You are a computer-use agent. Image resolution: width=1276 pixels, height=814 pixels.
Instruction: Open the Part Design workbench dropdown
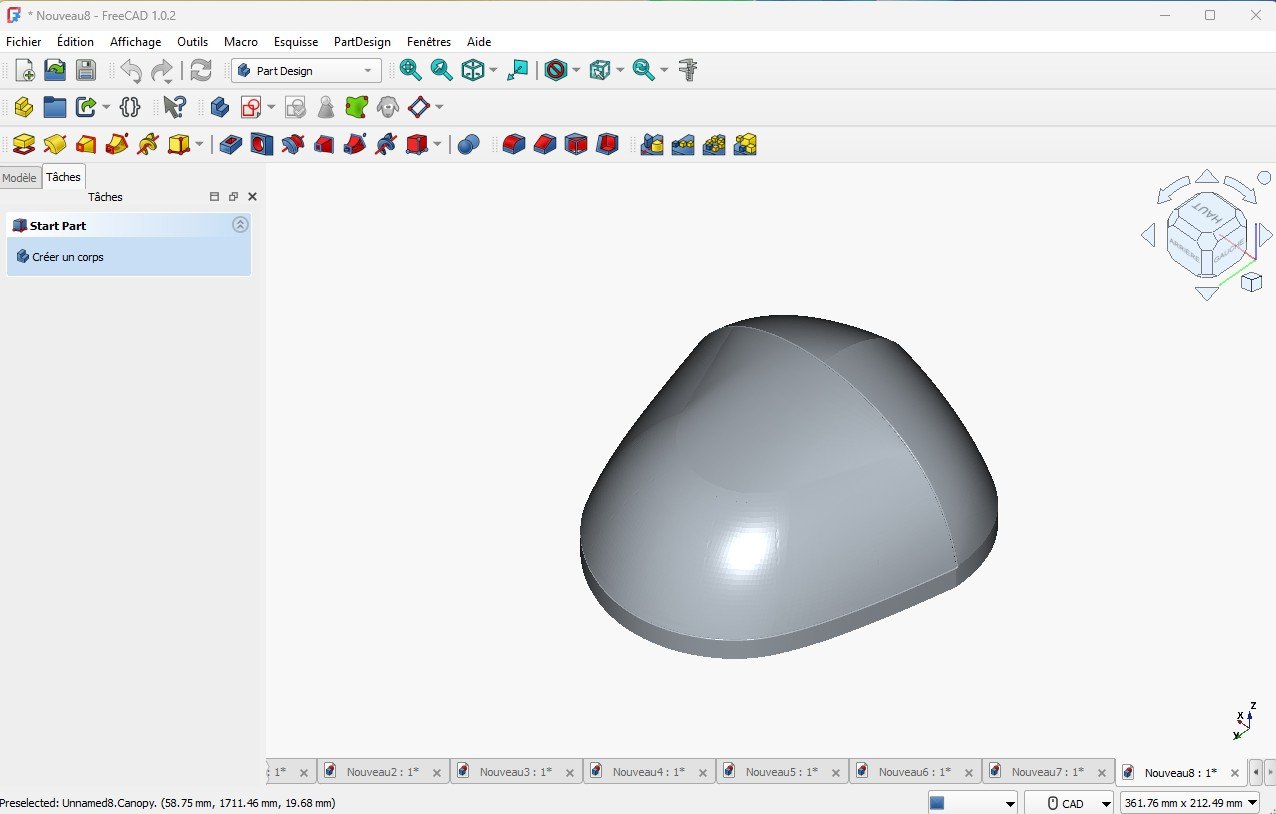pos(306,70)
